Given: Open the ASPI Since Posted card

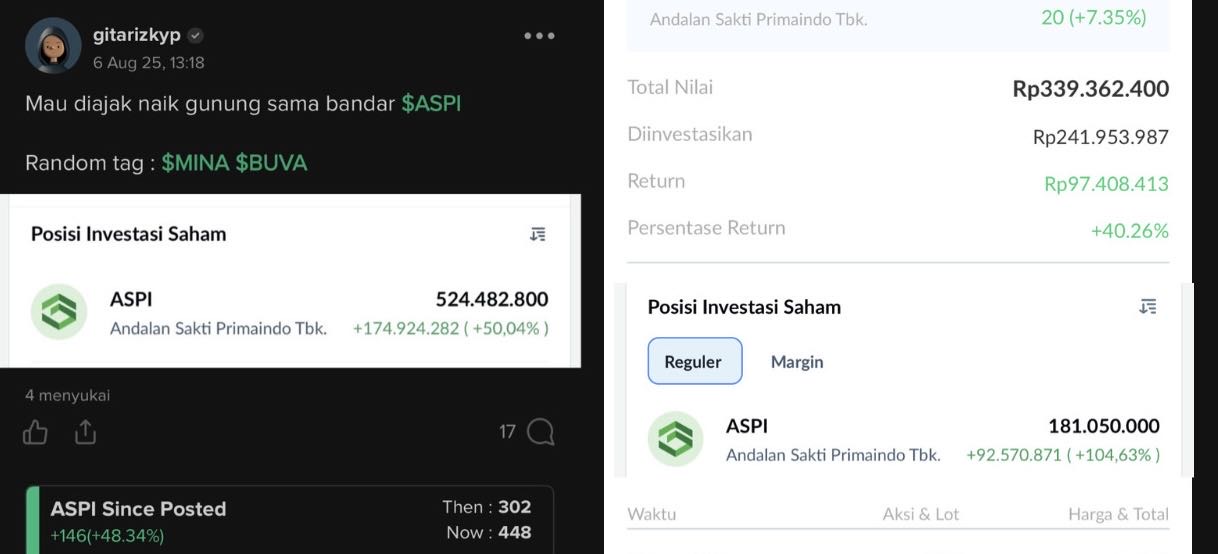Looking at the screenshot, I should [289, 519].
